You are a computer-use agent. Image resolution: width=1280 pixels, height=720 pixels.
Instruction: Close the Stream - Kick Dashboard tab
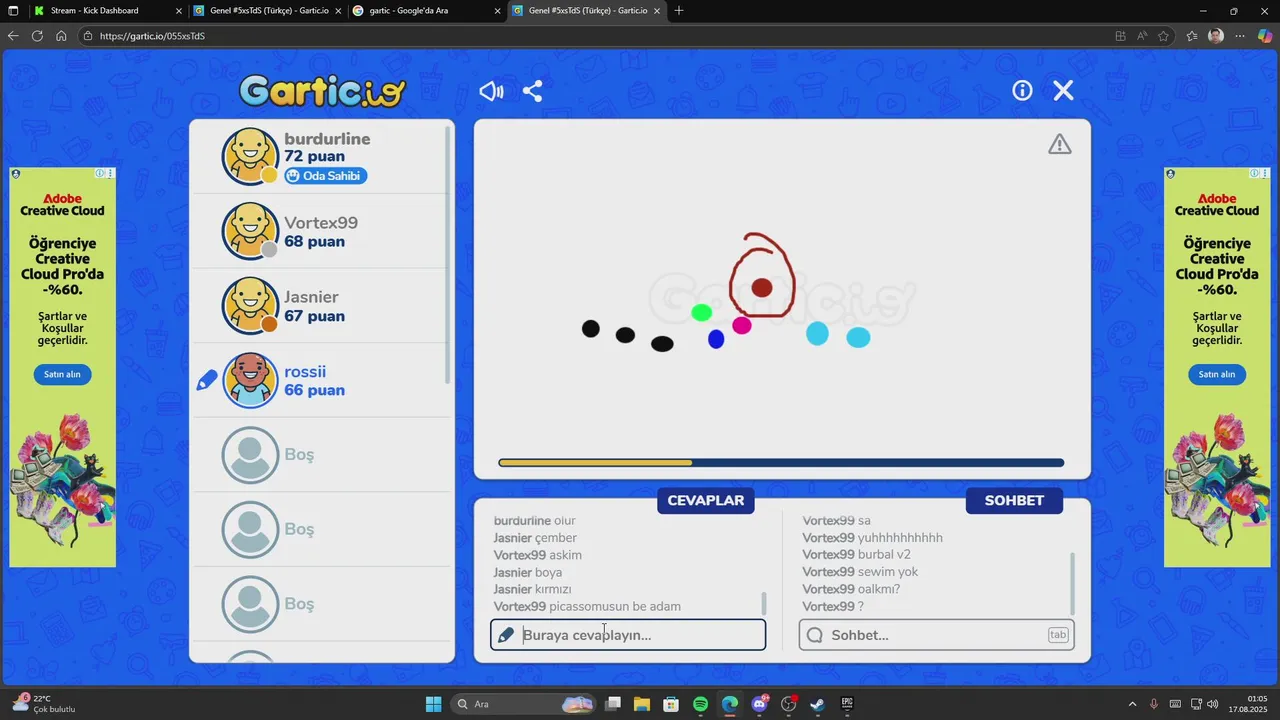179,10
